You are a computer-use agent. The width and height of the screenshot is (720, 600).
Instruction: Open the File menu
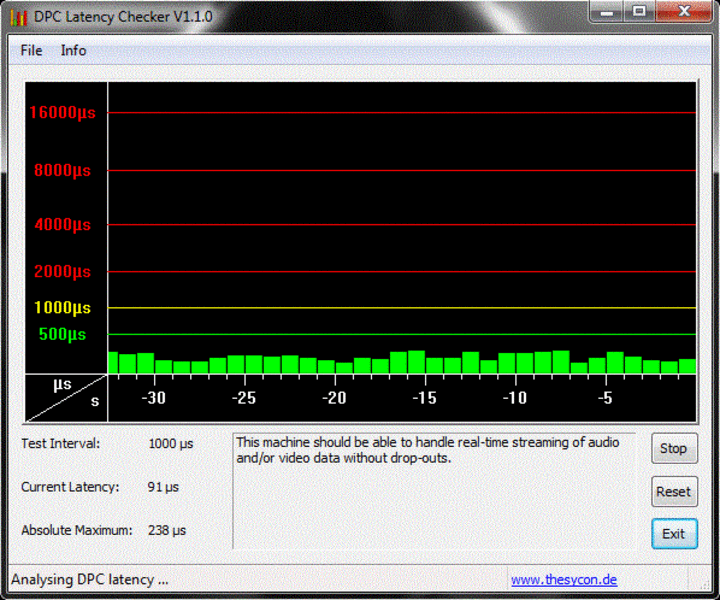click(x=31, y=50)
